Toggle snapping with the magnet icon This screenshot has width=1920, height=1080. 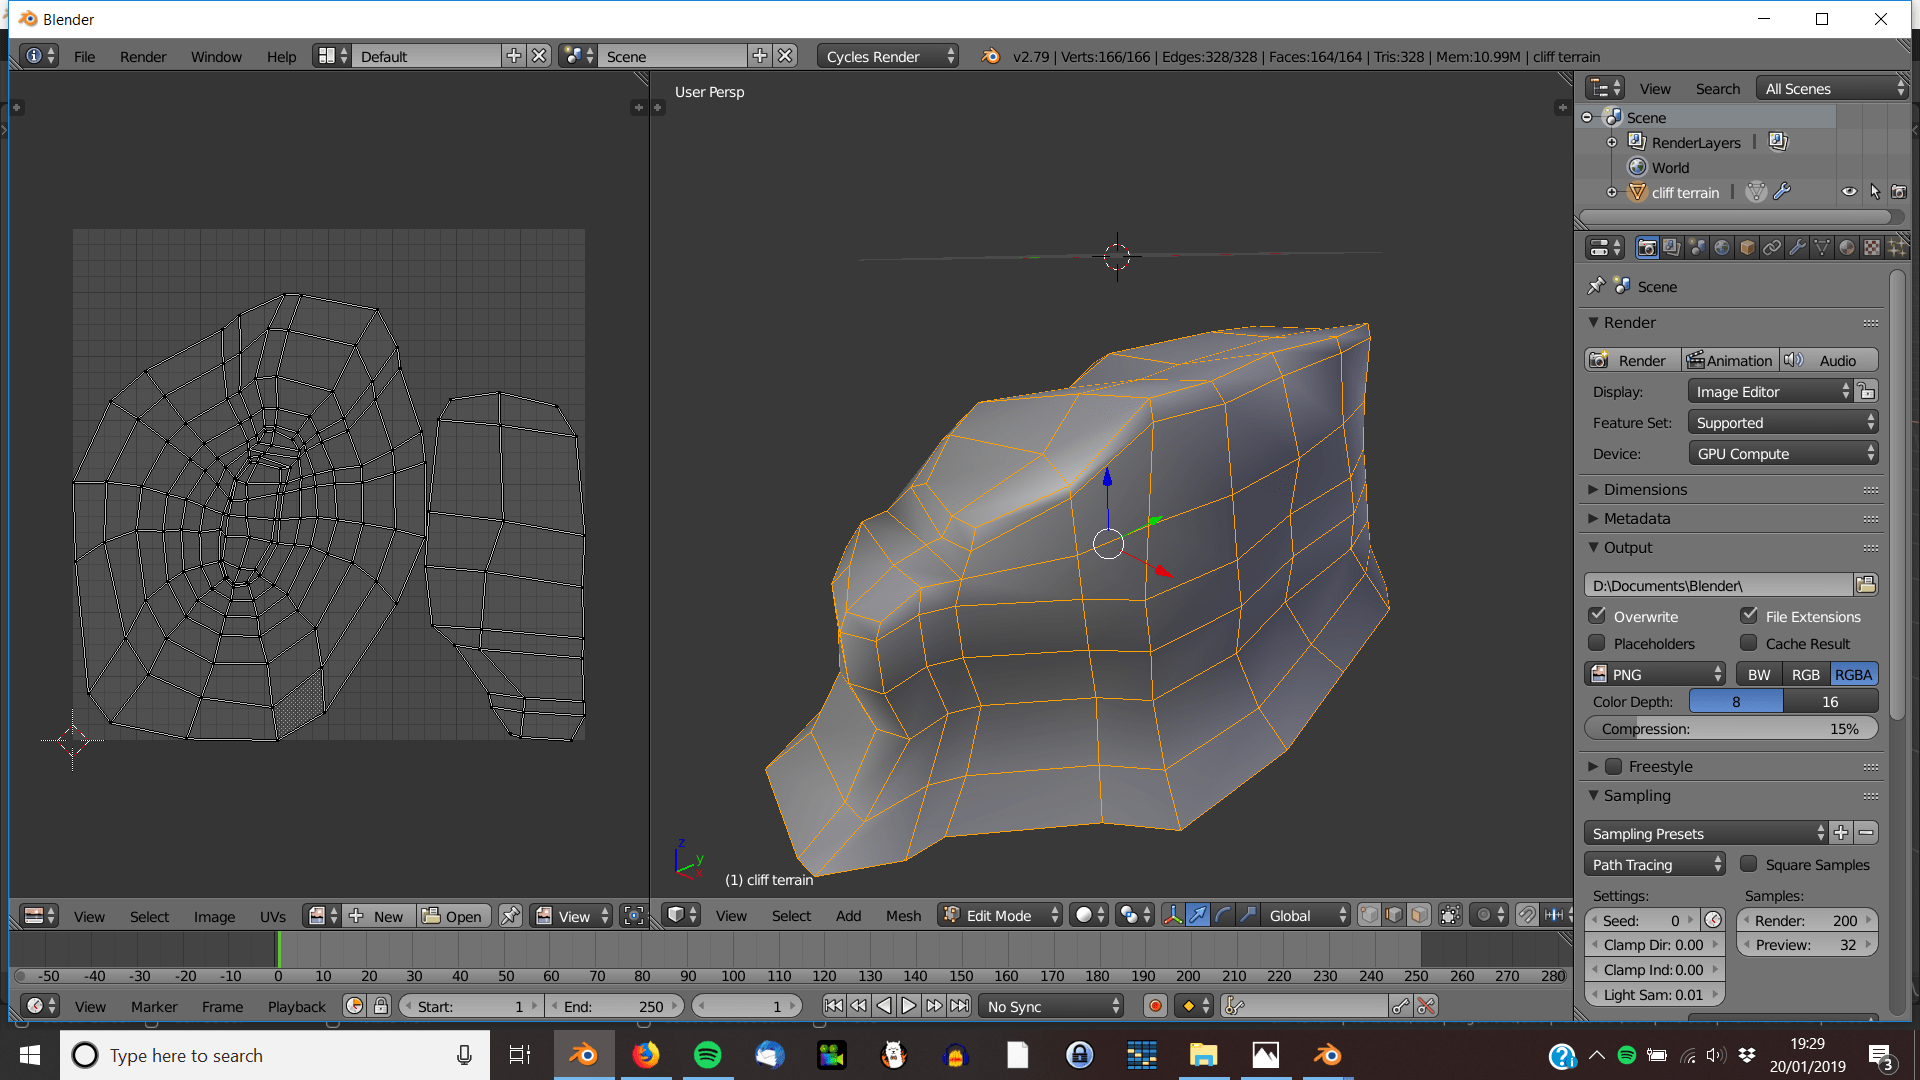click(x=1530, y=915)
